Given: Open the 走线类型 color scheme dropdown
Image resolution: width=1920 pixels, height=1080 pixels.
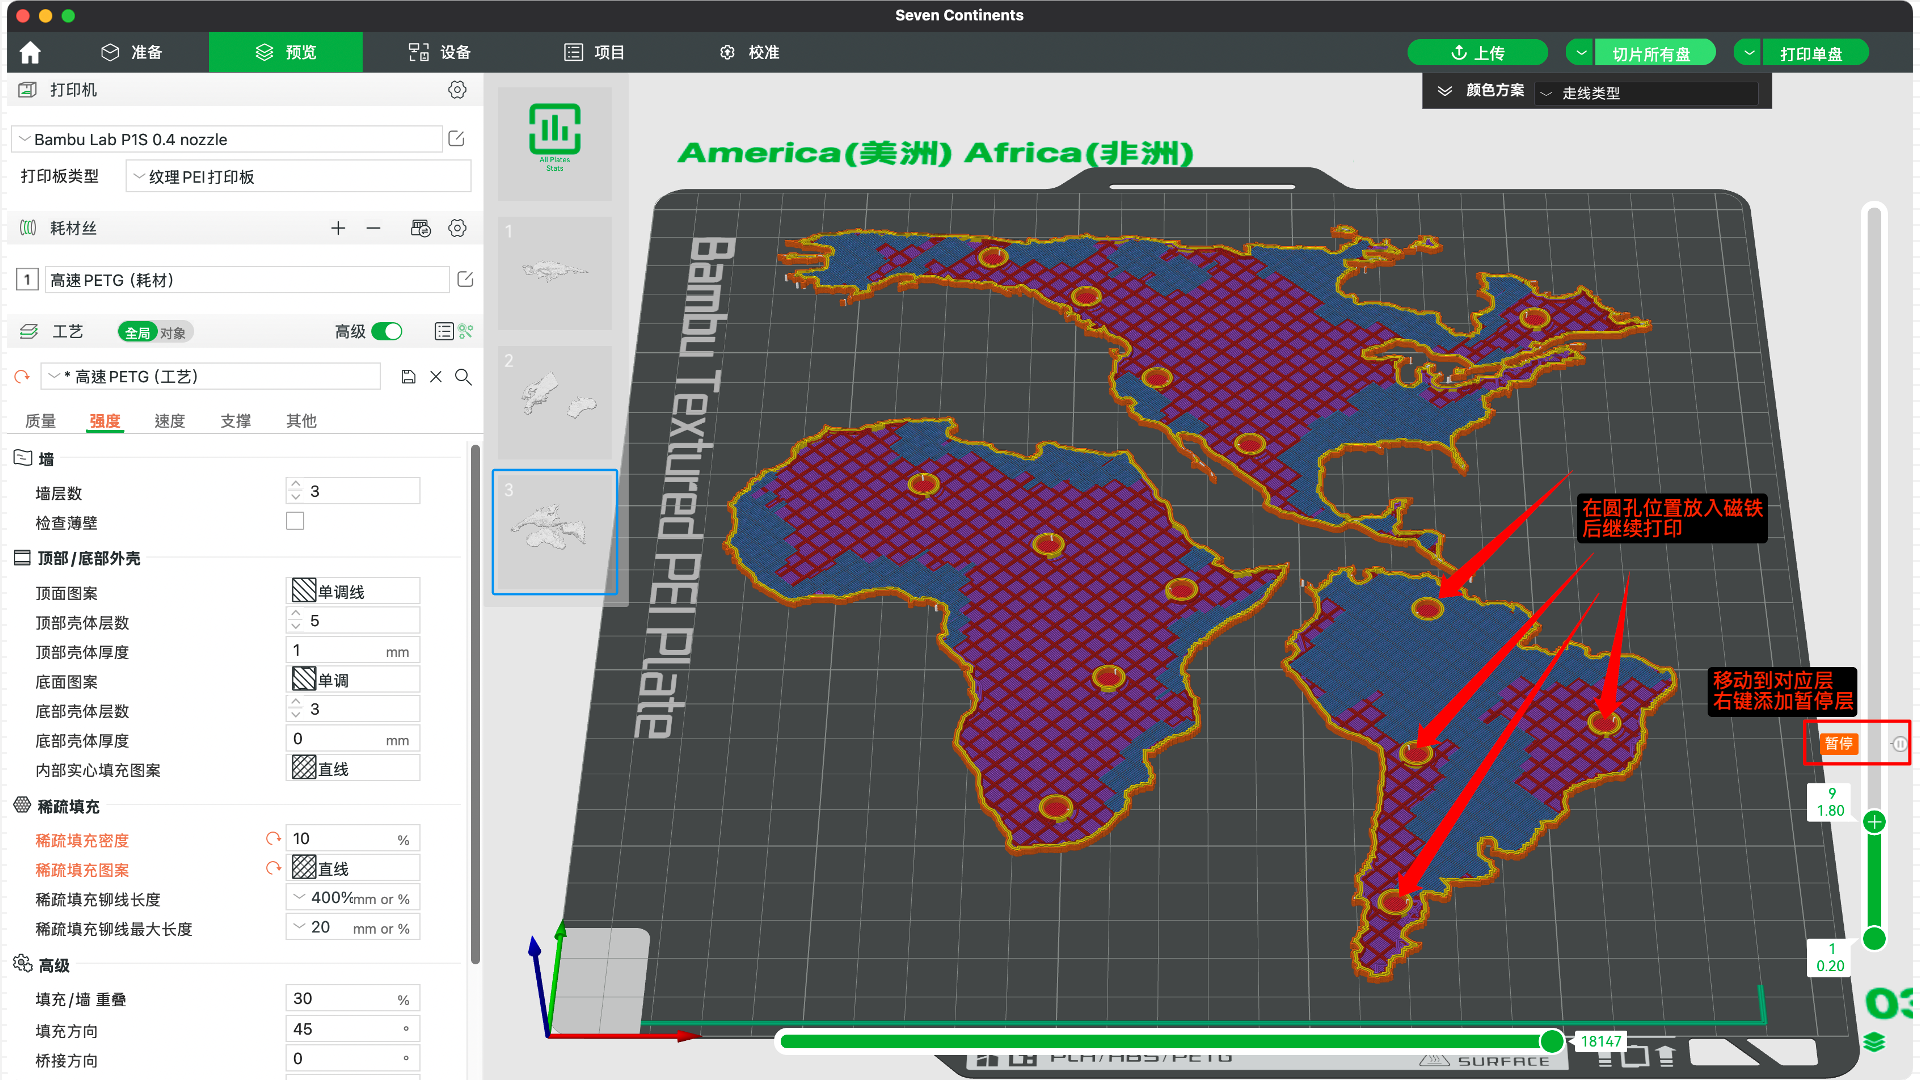Looking at the screenshot, I should [x=1646, y=93].
